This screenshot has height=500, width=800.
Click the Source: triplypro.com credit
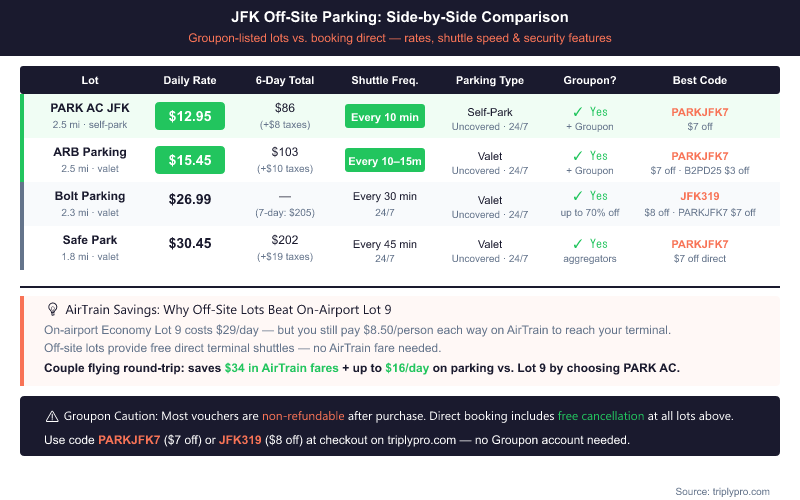[x=724, y=491]
